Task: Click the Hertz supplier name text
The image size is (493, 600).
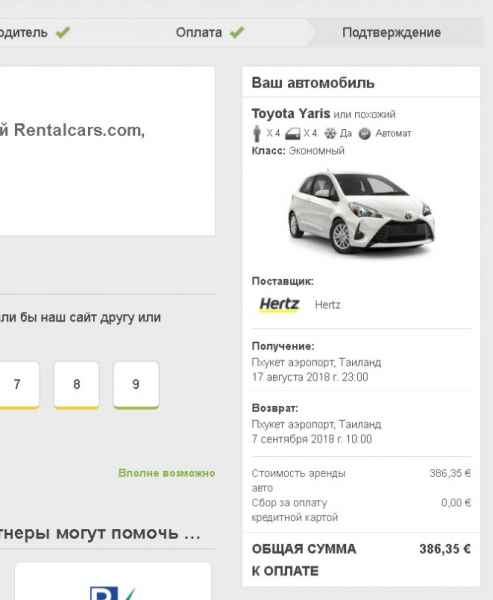Action: (327, 305)
